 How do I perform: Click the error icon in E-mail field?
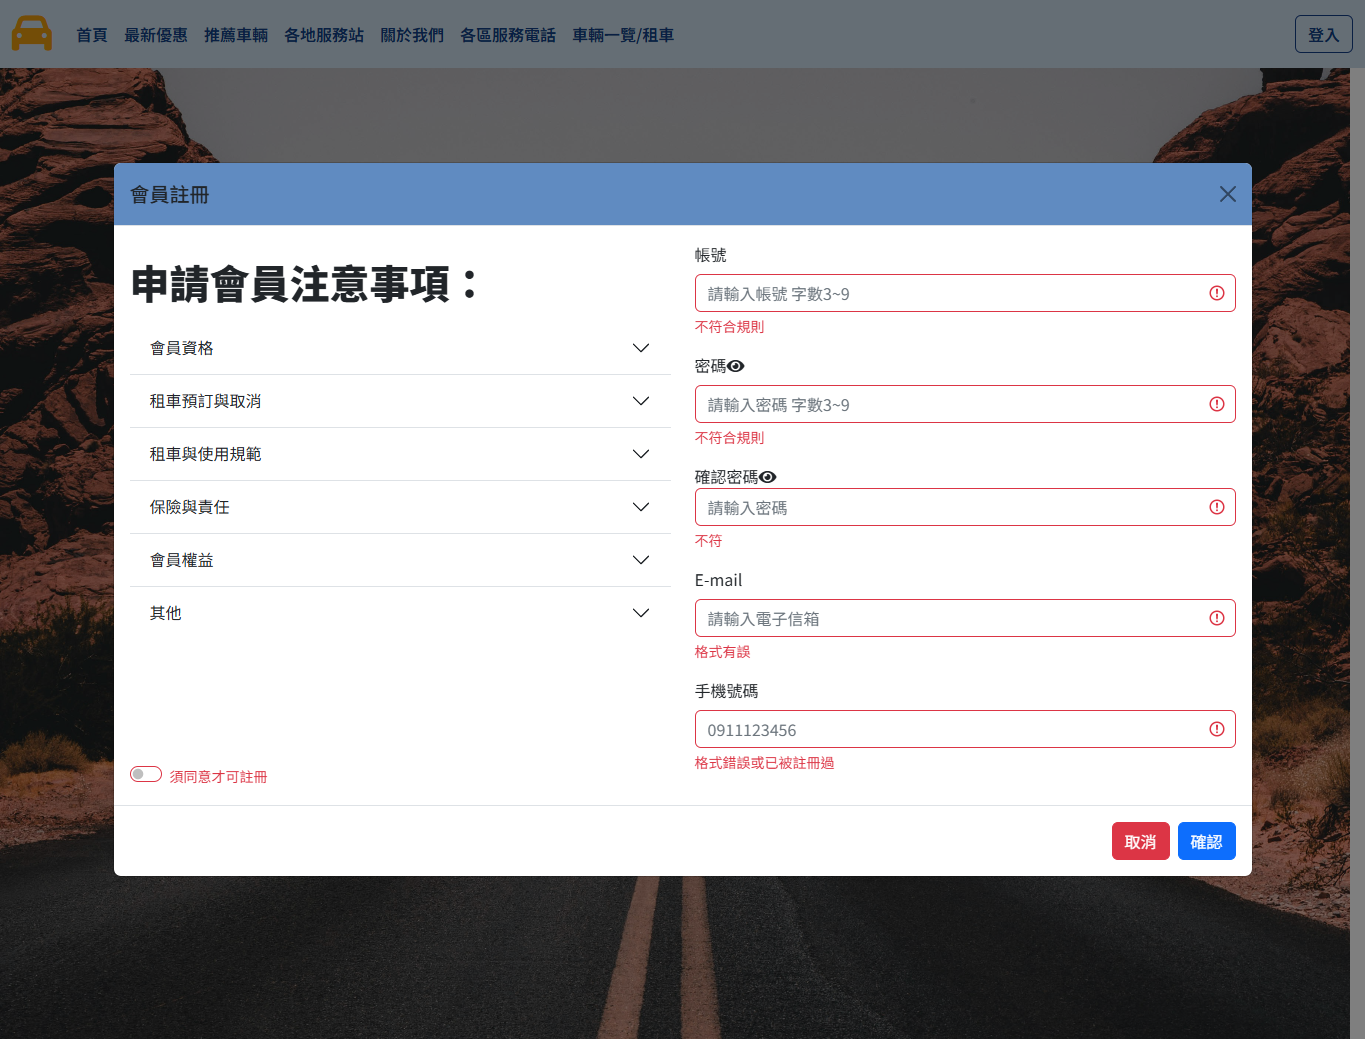click(1217, 618)
